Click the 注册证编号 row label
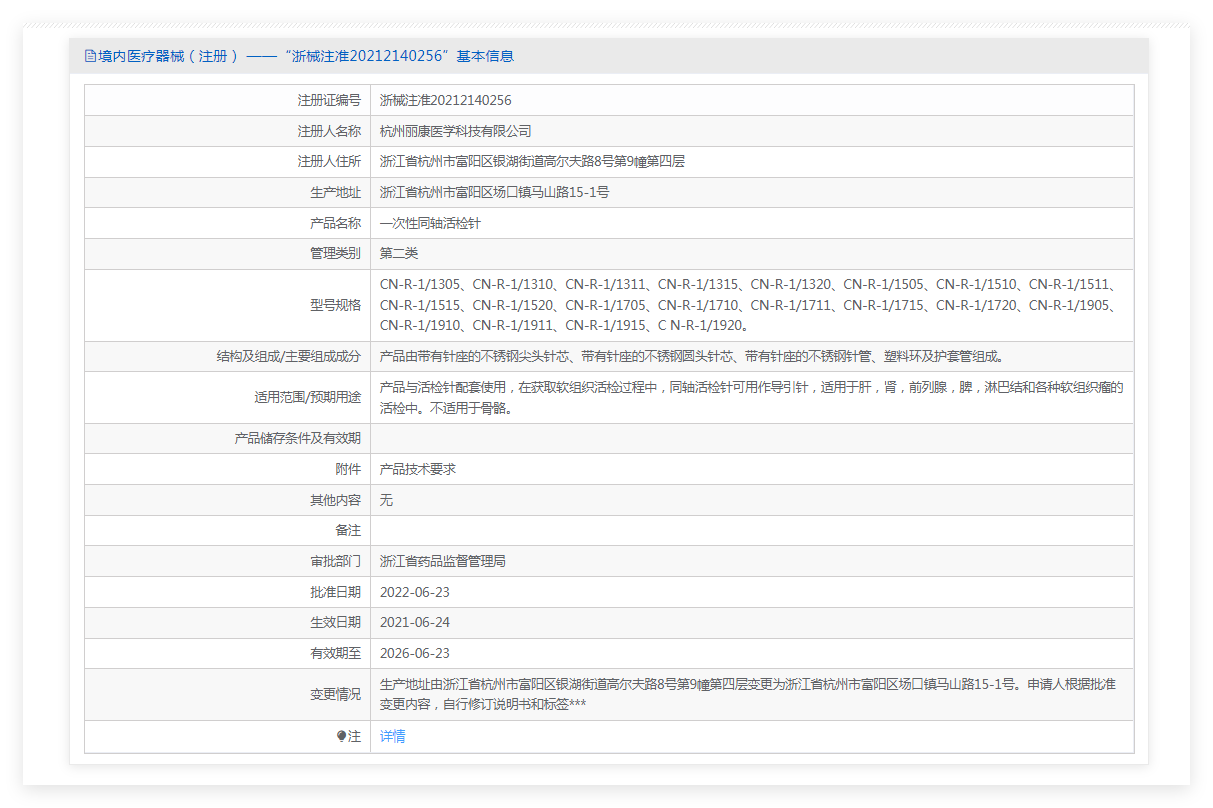 329,100
